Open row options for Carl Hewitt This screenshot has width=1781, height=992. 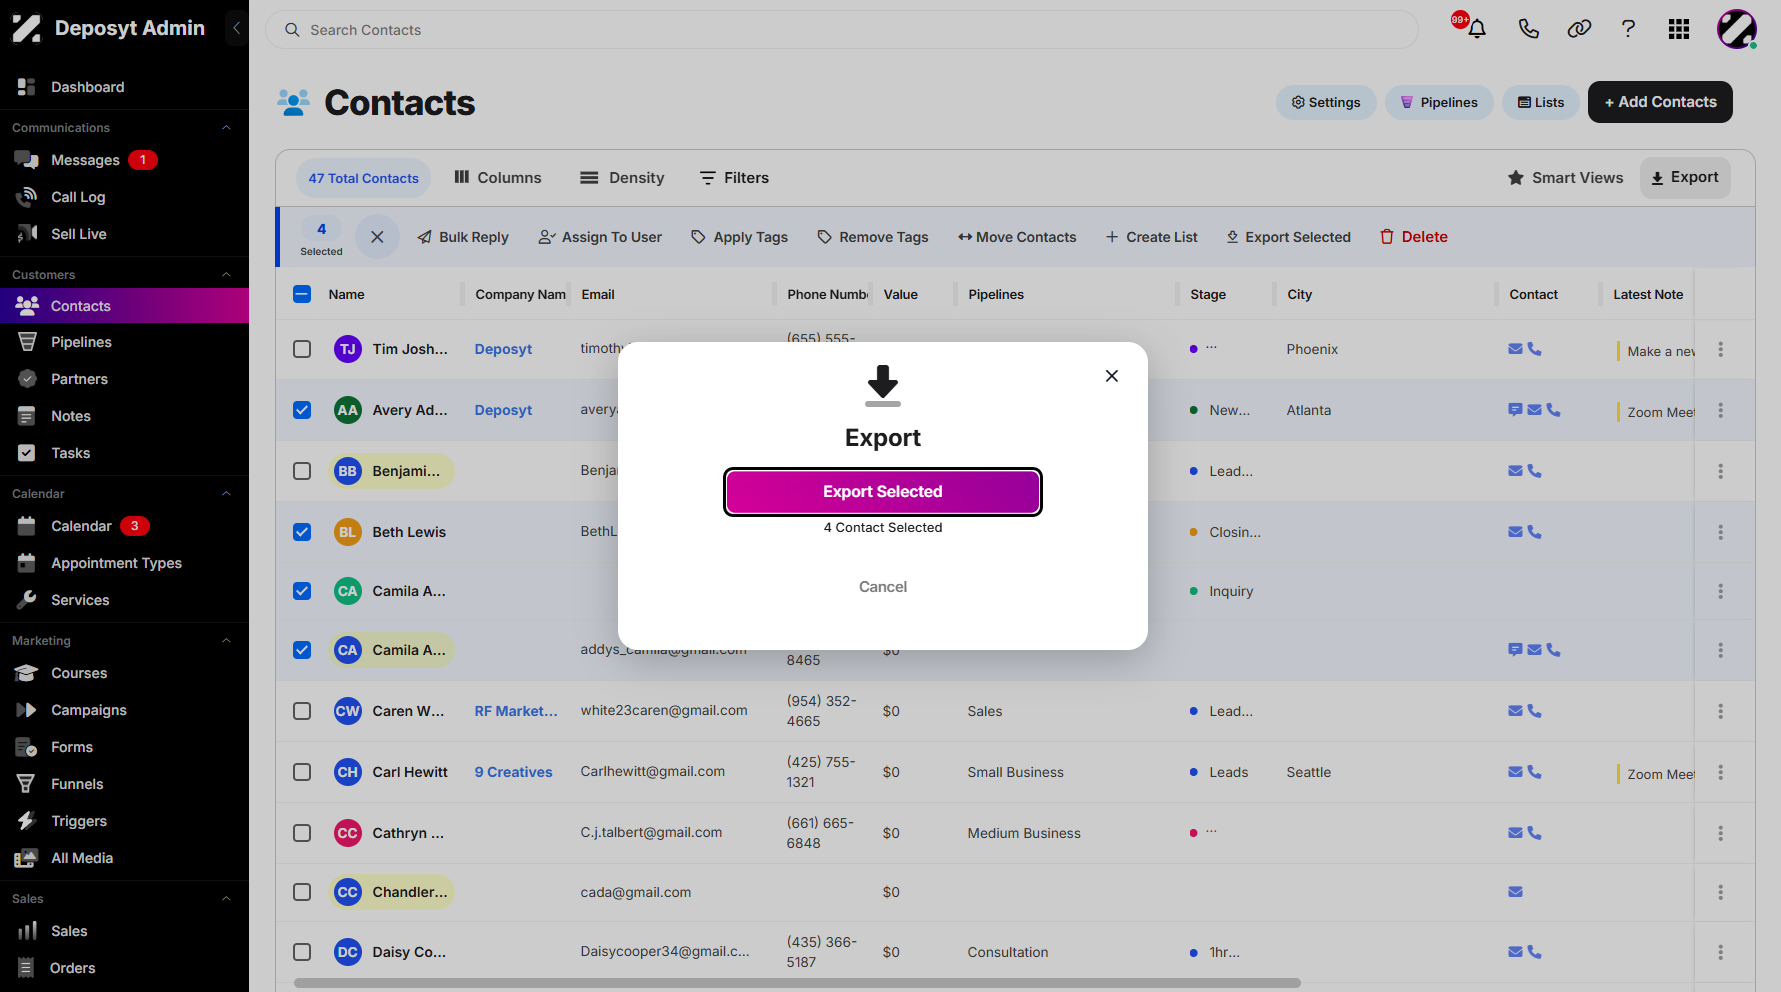(x=1720, y=772)
